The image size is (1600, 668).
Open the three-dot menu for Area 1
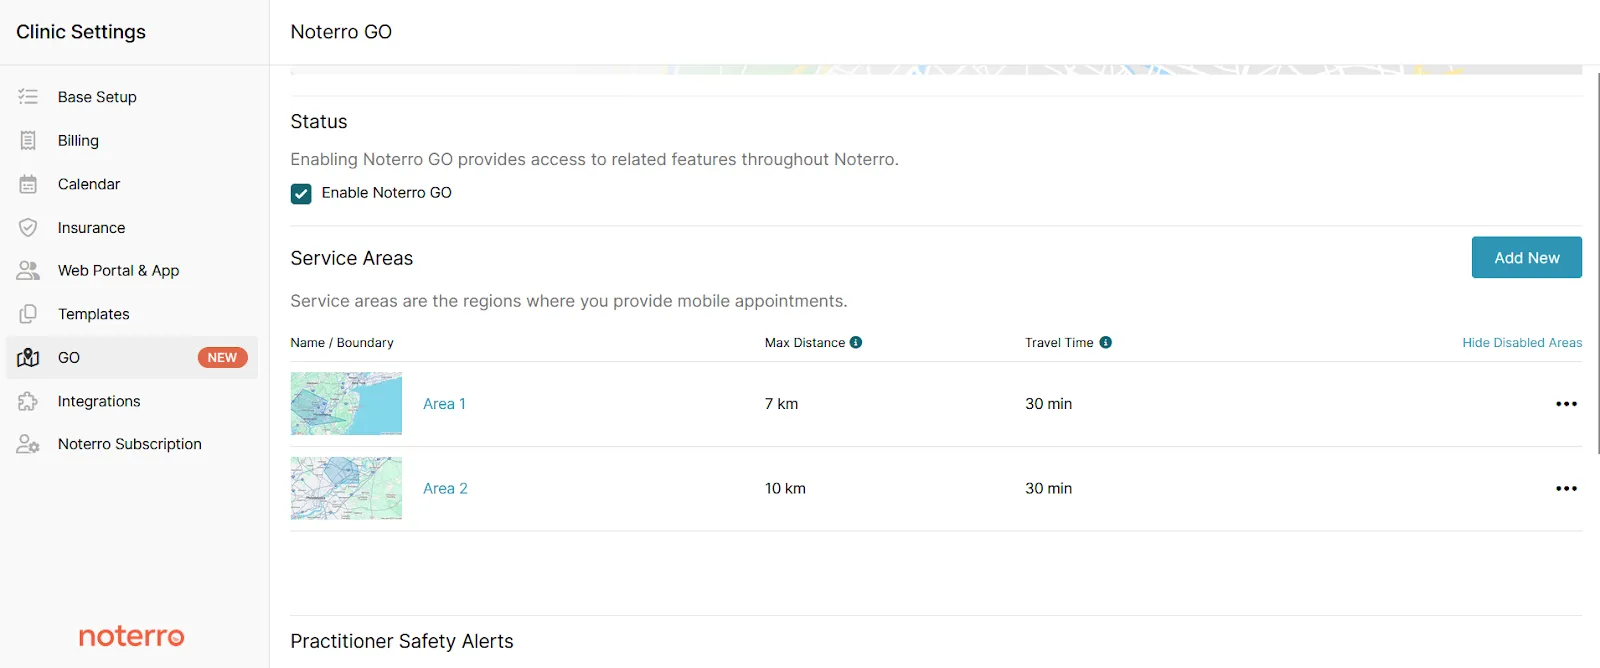[1566, 404]
